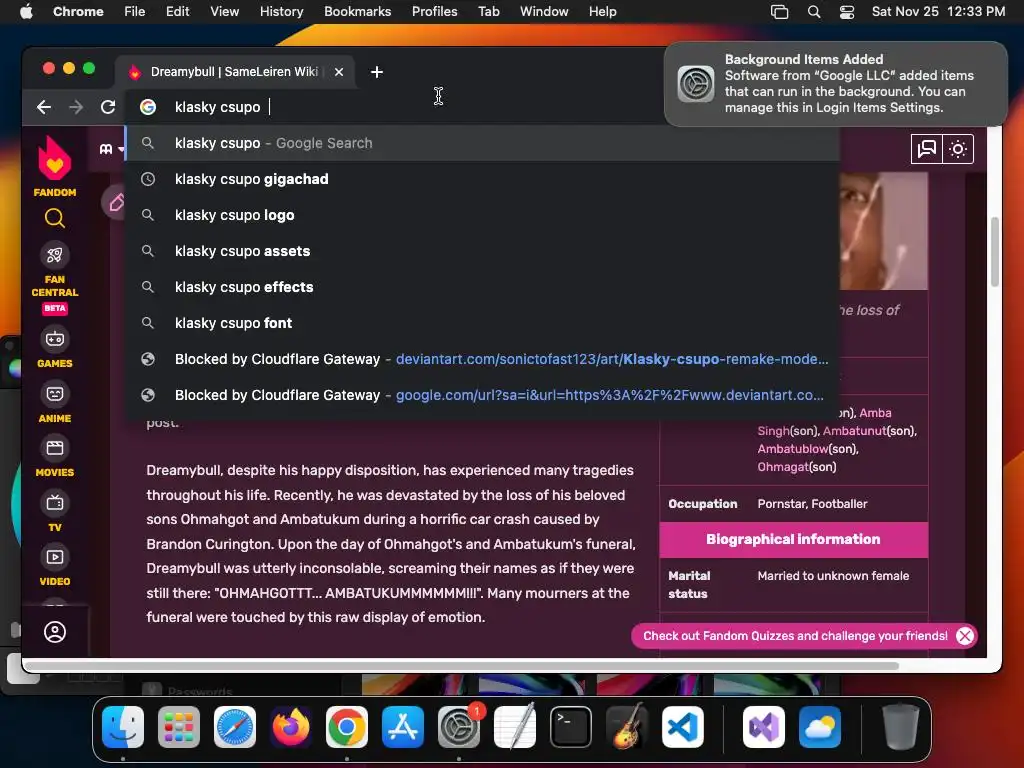
Task: Open Video section in Fandom sidebar
Action: click(55, 566)
